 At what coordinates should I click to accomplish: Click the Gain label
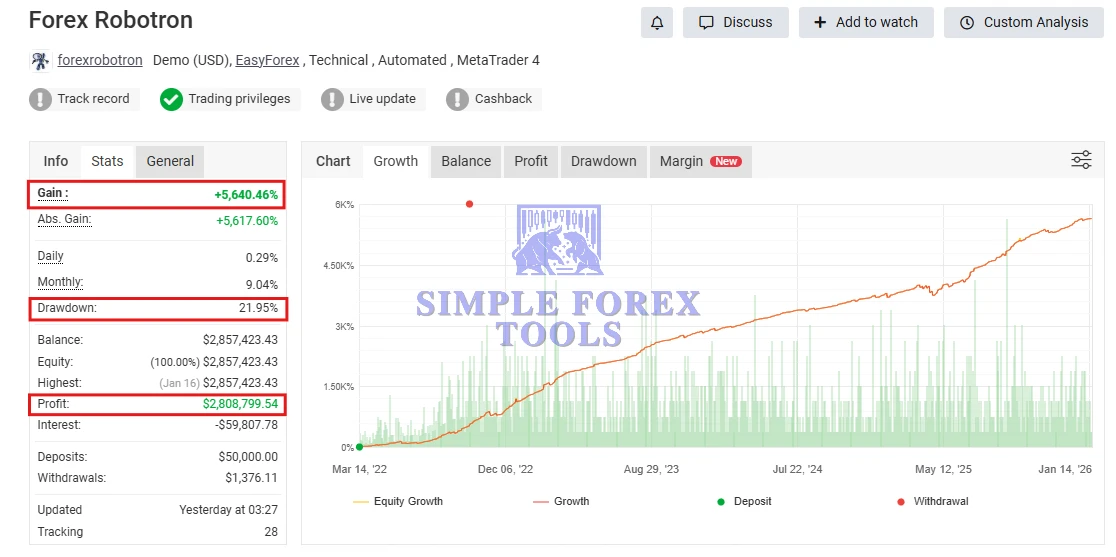click(x=53, y=193)
